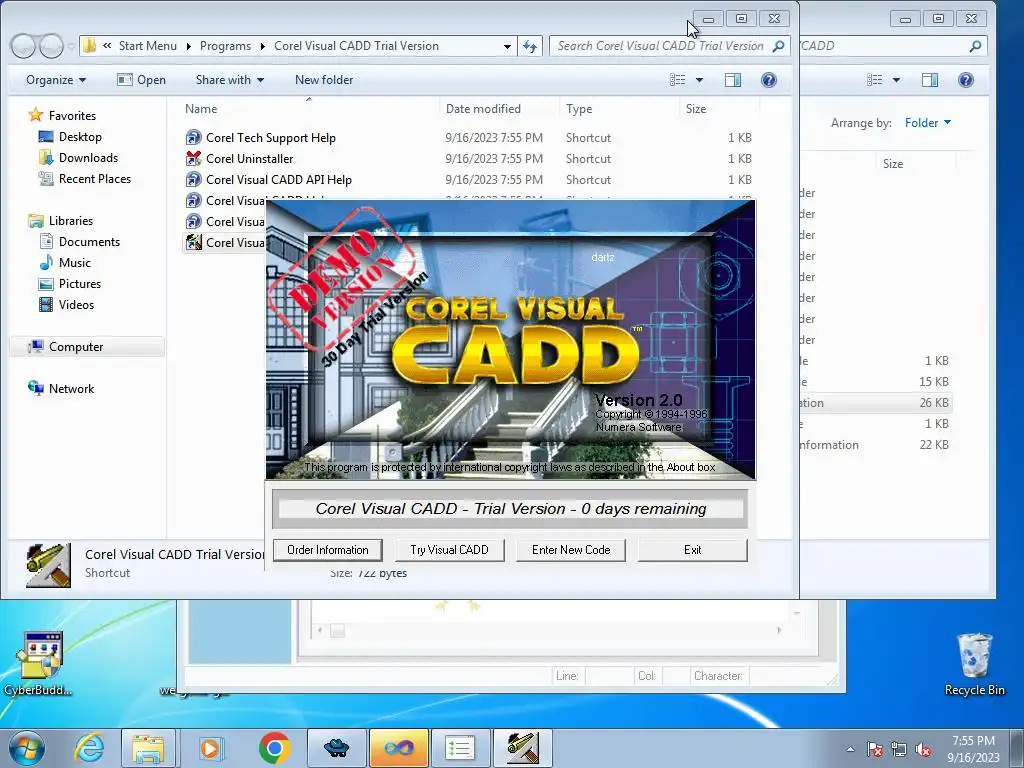Viewport: 1024px width, 768px height.
Task: Open change view options dropdown arrow
Action: 699,80
